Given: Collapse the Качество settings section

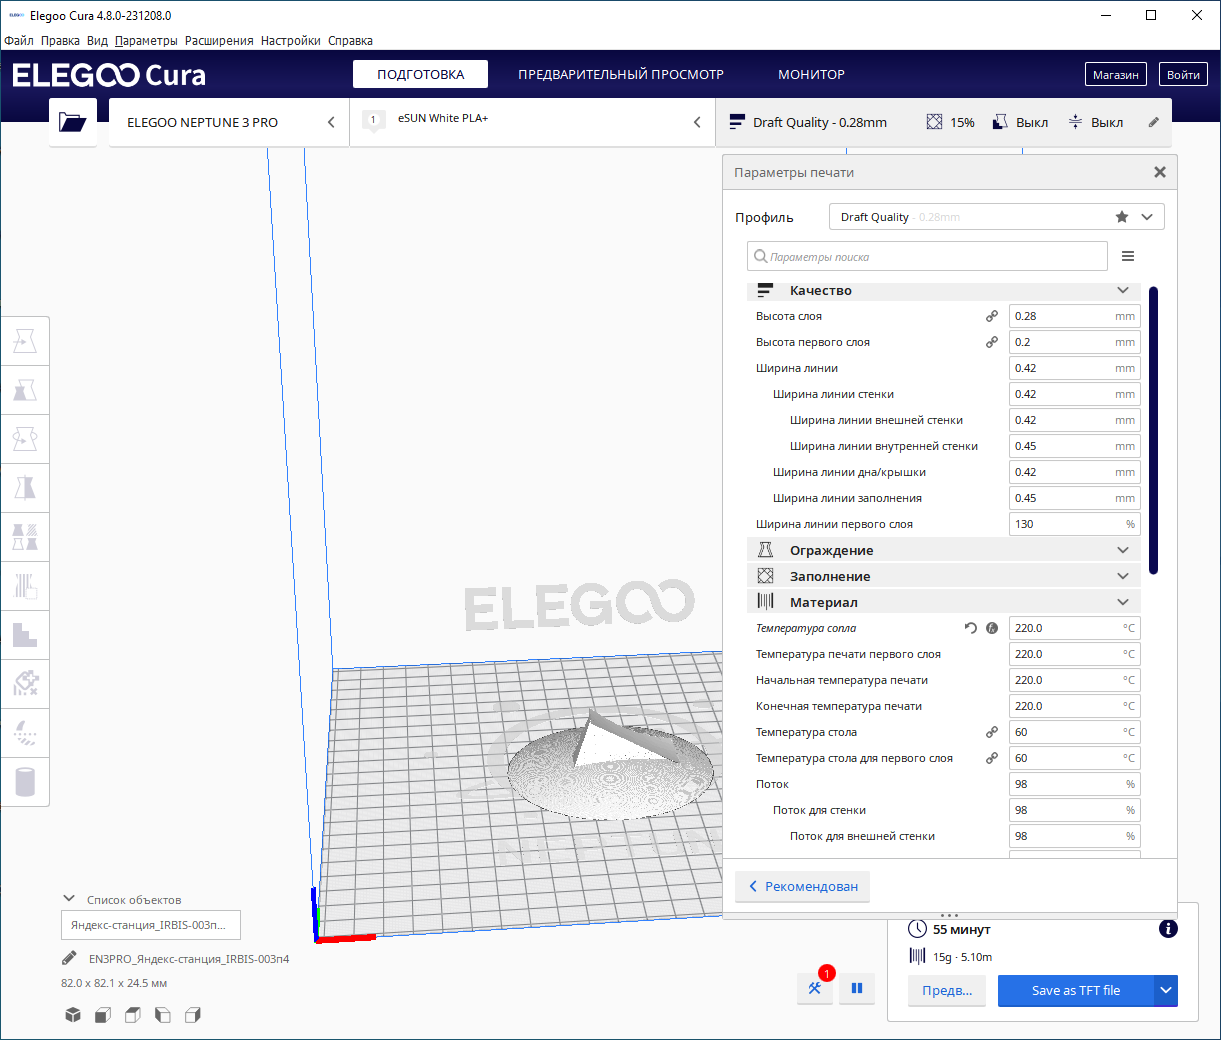Looking at the screenshot, I should pyautogui.click(x=944, y=290).
